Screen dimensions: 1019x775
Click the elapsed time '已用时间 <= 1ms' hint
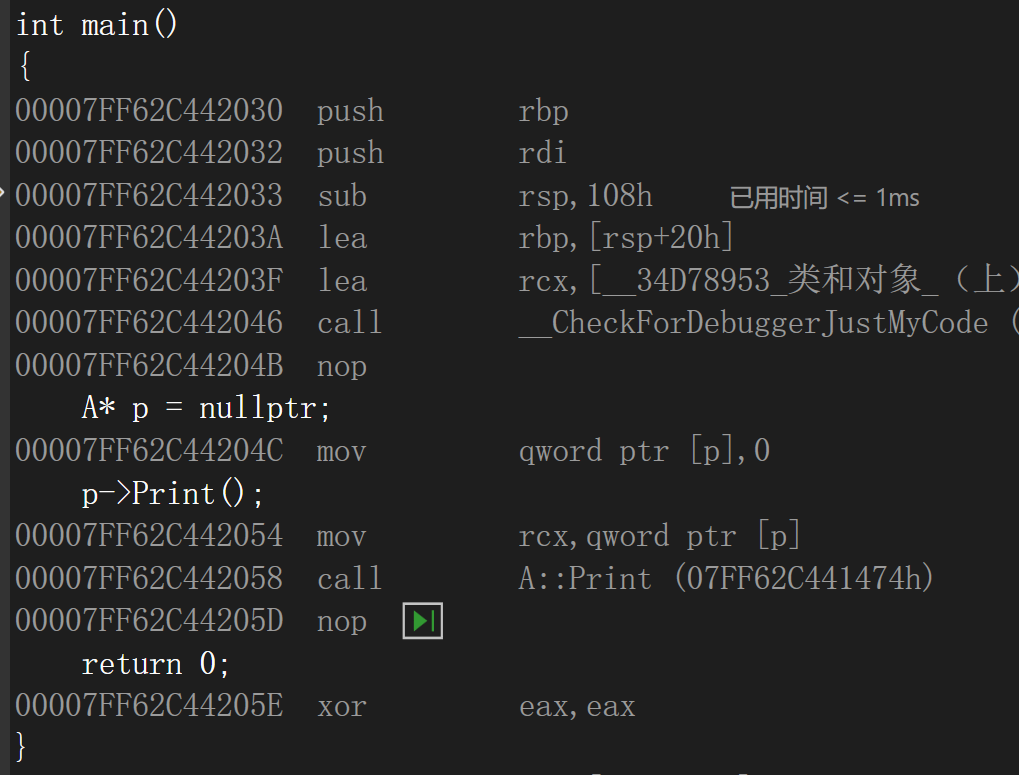point(824,197)
